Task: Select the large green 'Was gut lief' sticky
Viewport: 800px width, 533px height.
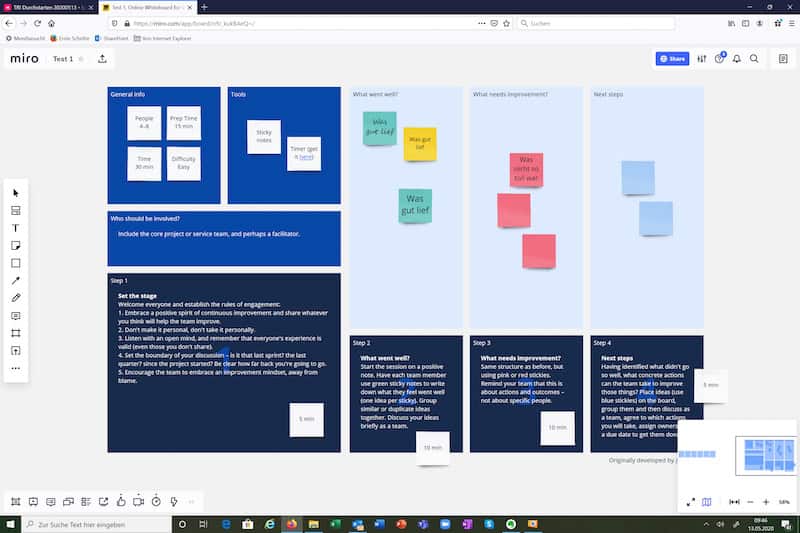Action: click(415, 206)
